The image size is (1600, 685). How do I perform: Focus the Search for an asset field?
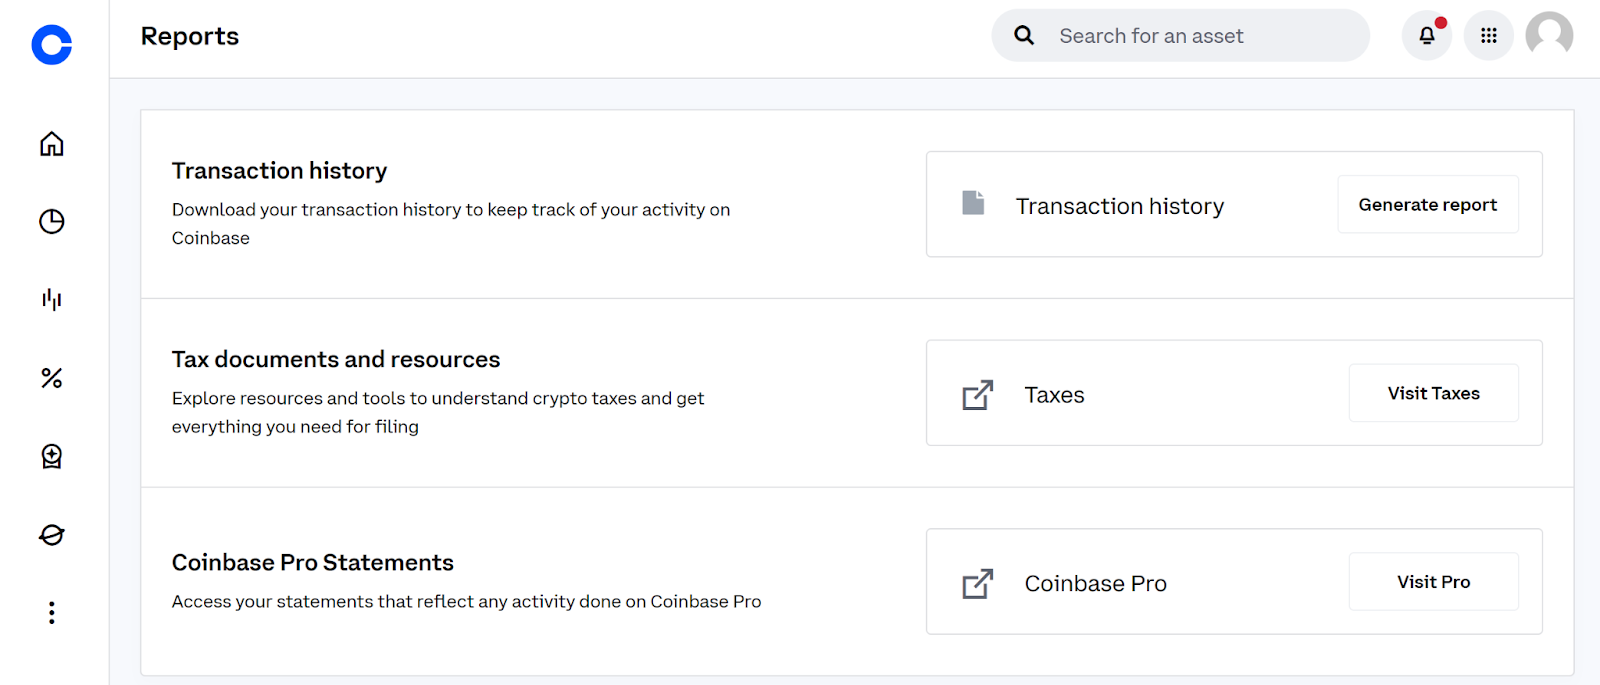[x=1181, y=36]
